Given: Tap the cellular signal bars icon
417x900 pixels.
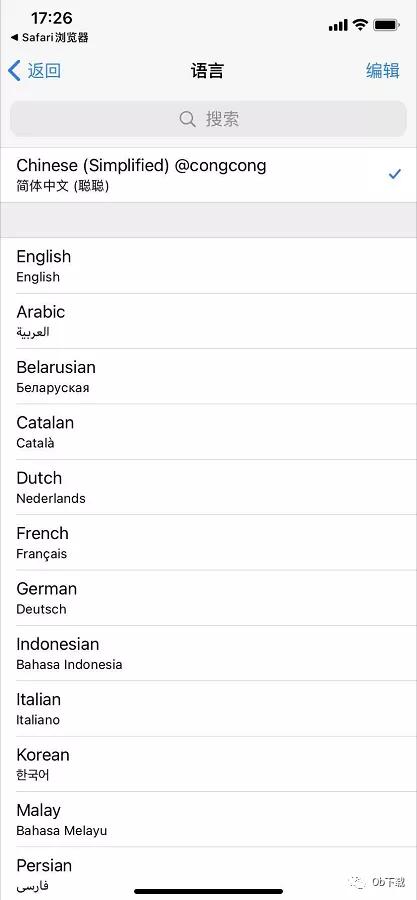Looking at the screenshot, I should [x=338, y=25].
